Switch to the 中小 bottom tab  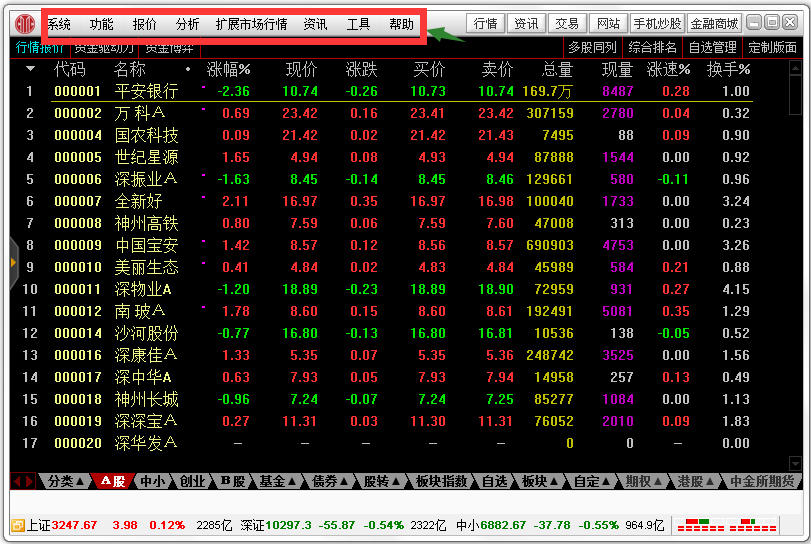(x=153, y=481)
